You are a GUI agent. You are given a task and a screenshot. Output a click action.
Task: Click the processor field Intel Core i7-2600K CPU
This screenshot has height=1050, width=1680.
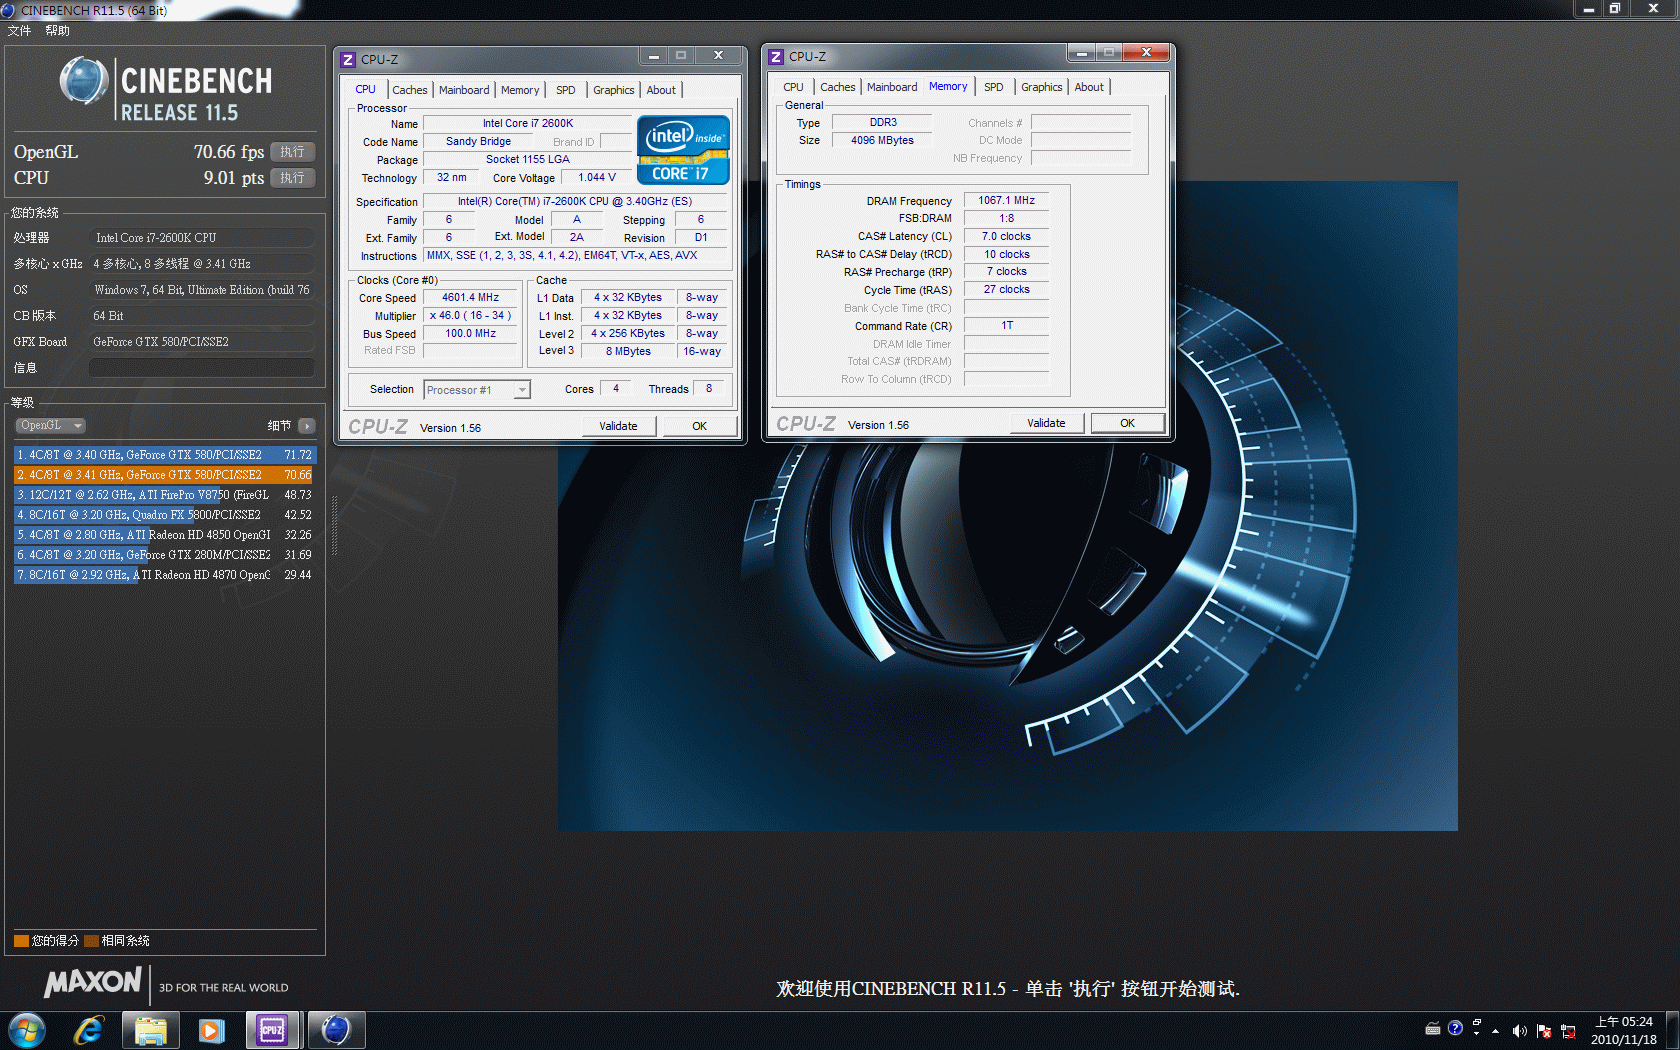(x=202, y=238)
